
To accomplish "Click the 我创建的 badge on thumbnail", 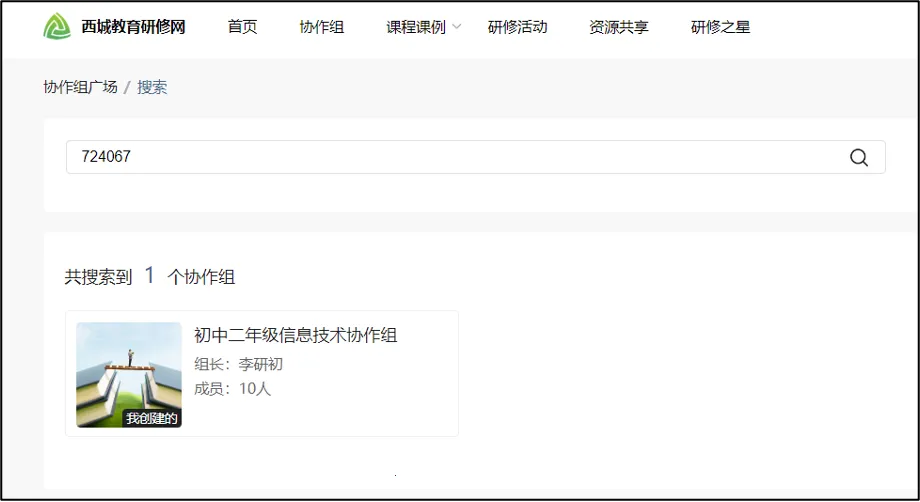I will click(x=152, y=418).
